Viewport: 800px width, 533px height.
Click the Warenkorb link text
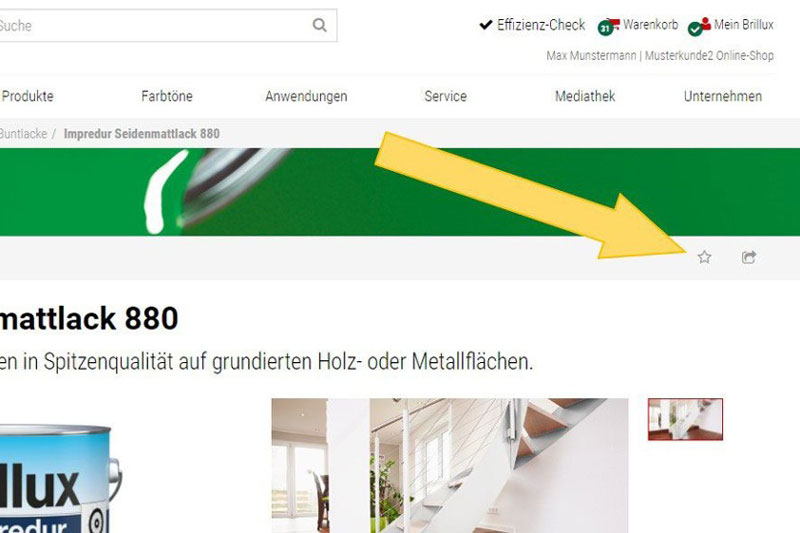pyautogui.click(x=651, y=24)
